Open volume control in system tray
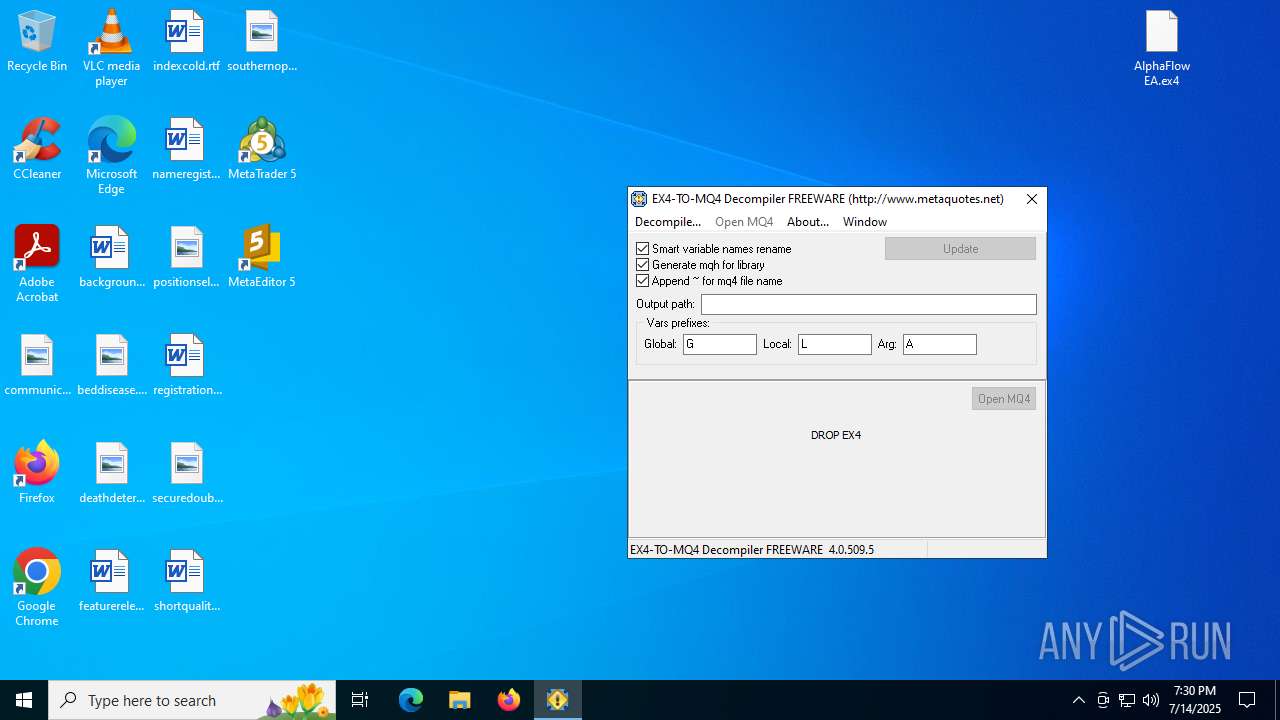 (x=1151, y=700)
